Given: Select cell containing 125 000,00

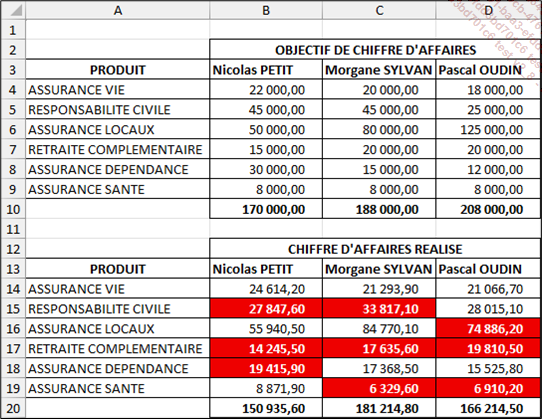Looking at the screenshot, I should coord(488,130).
